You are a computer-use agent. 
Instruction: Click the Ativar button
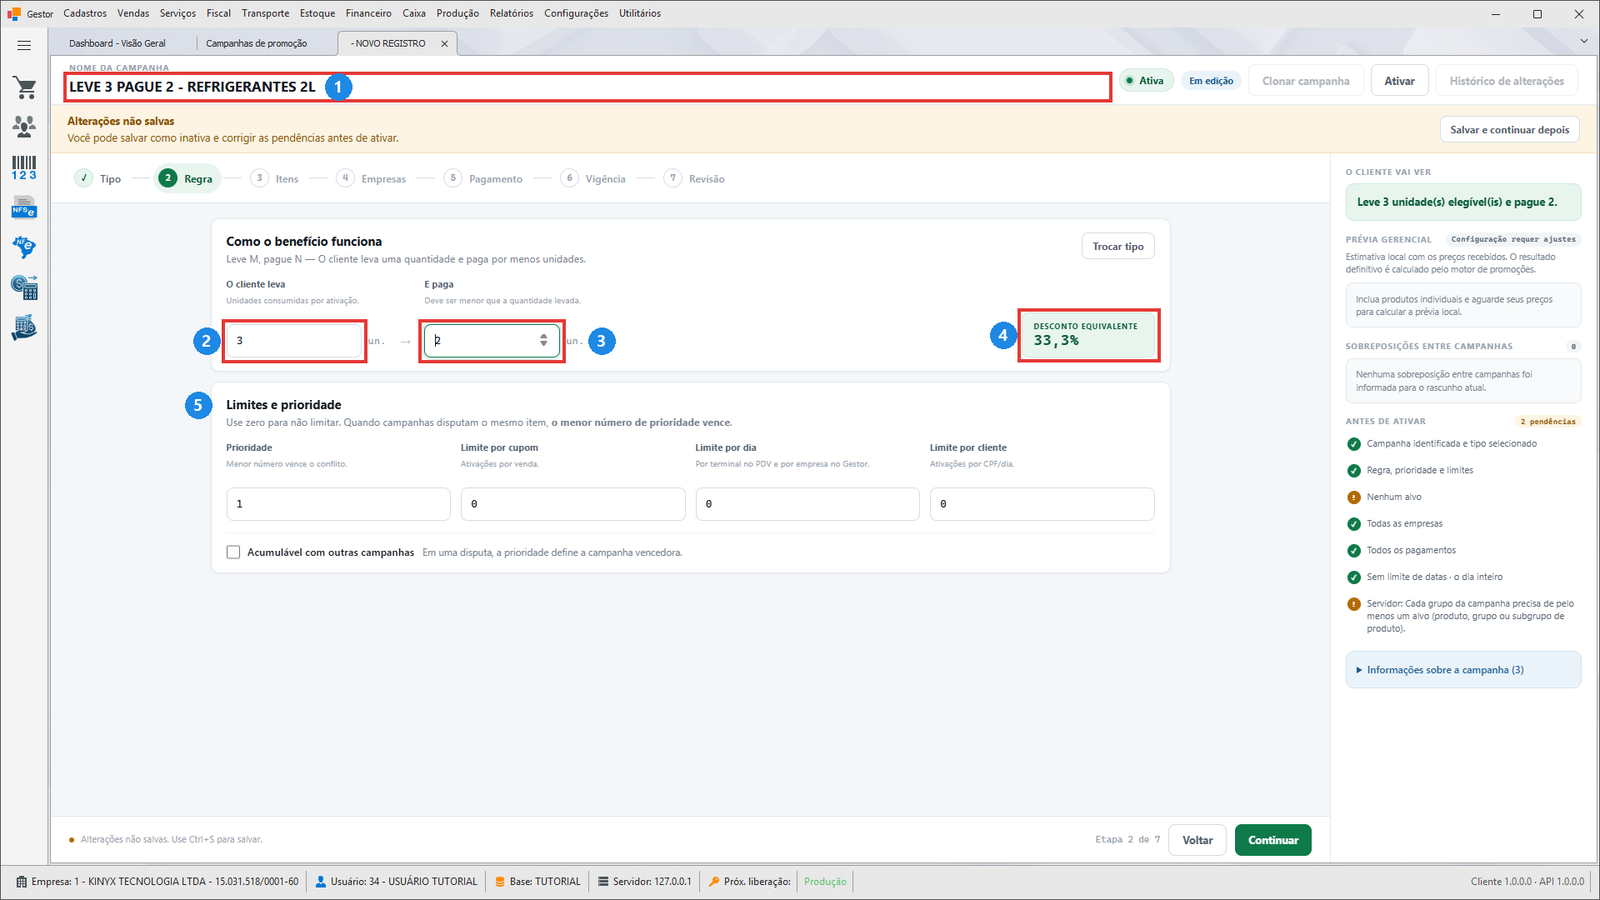coord(1400,81)
